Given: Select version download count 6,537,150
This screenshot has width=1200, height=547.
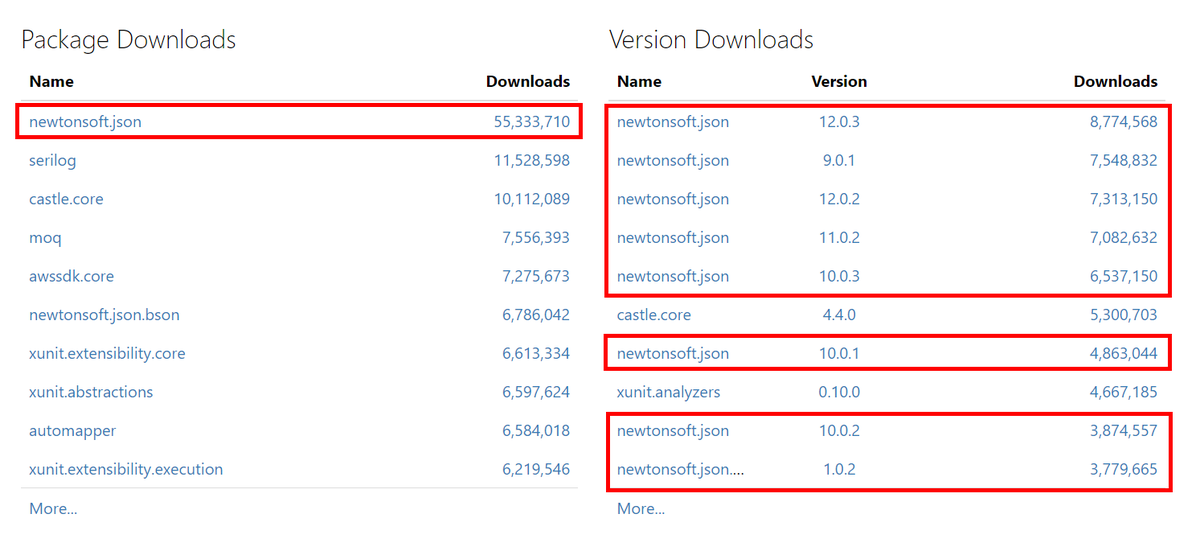Looking at the screenshot, I should pyautogui.click(x=1124, y=276).
